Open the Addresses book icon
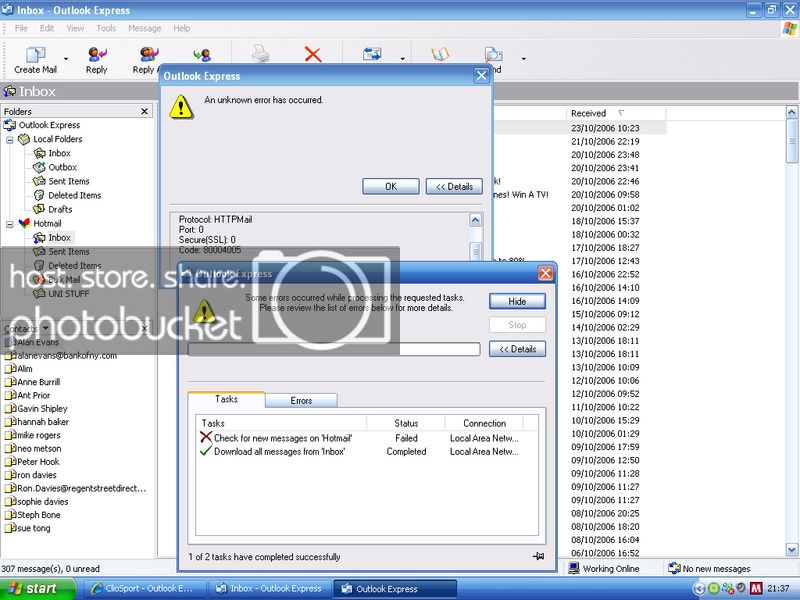 (x=440, y=54)
